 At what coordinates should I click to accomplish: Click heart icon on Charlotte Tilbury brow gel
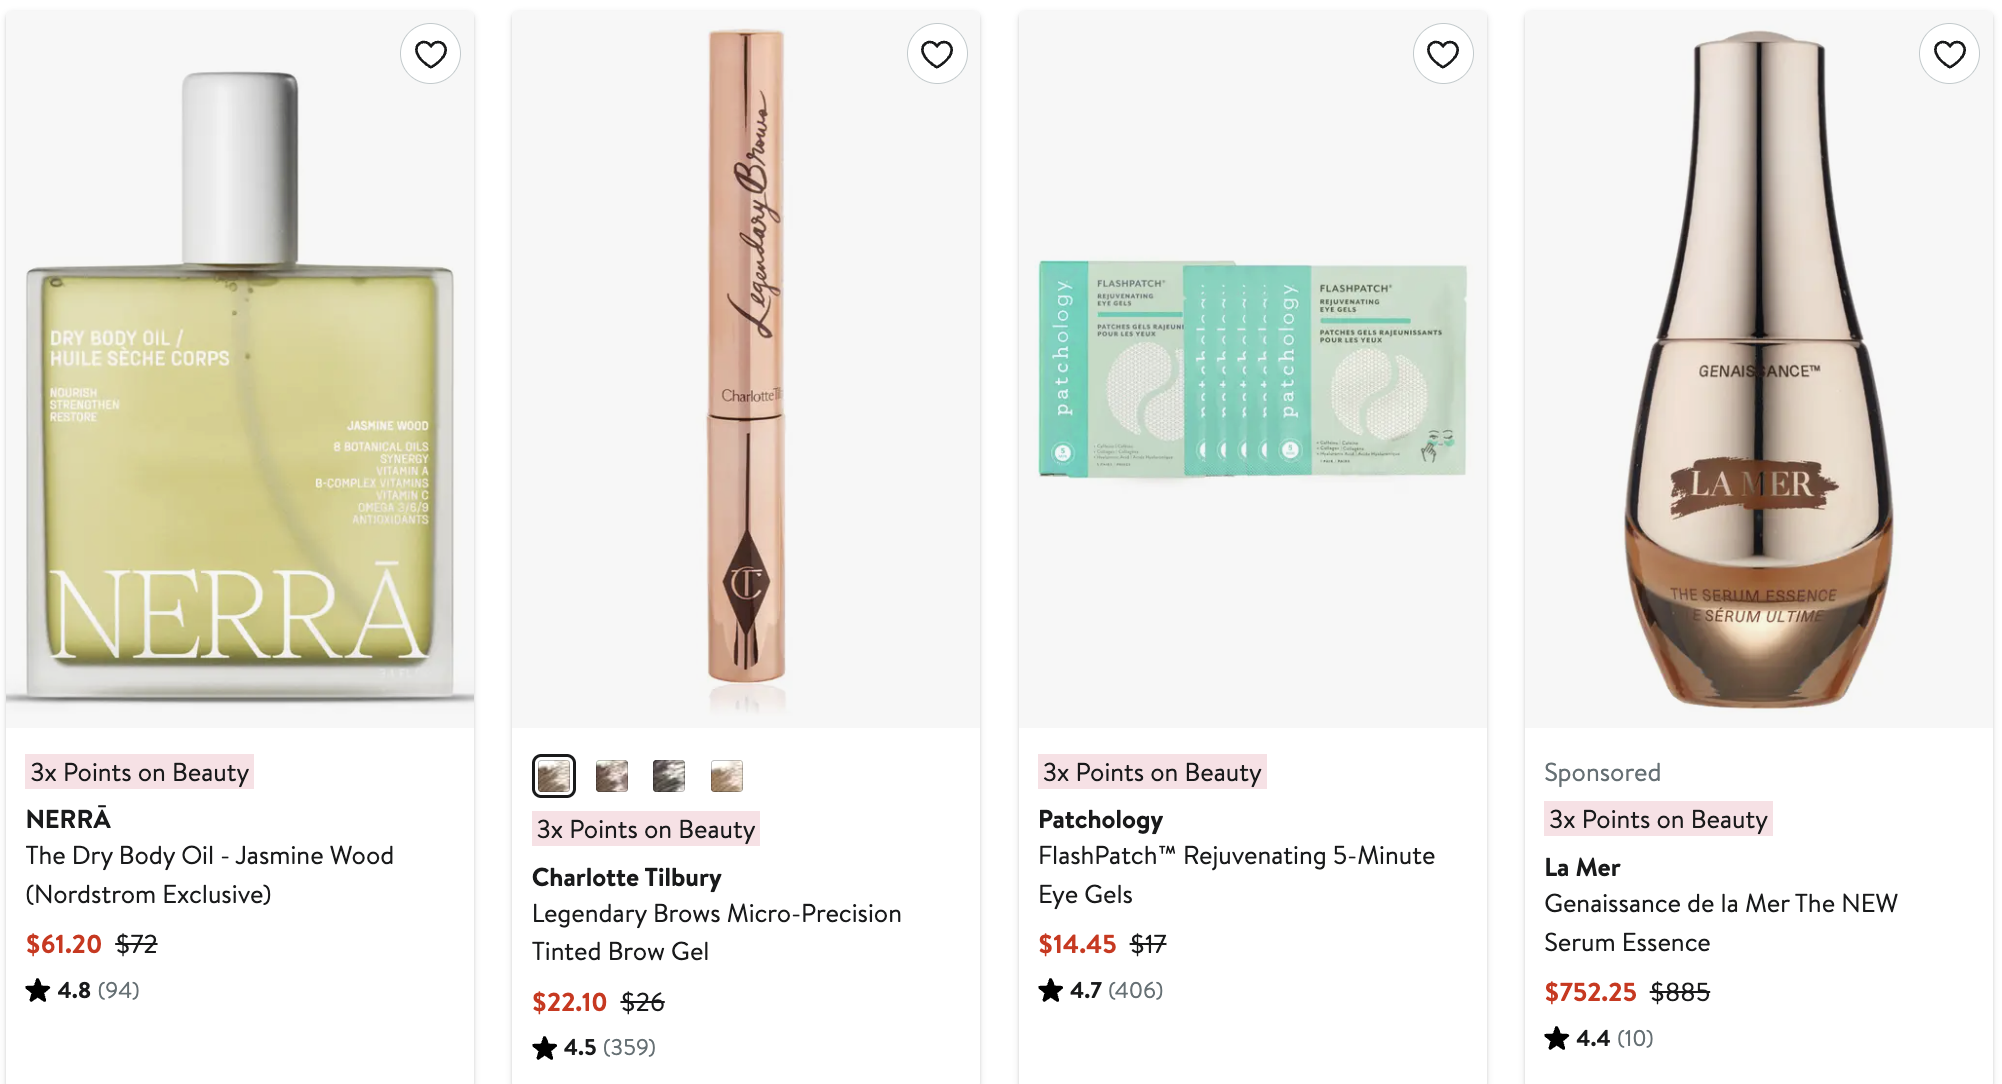936,54
